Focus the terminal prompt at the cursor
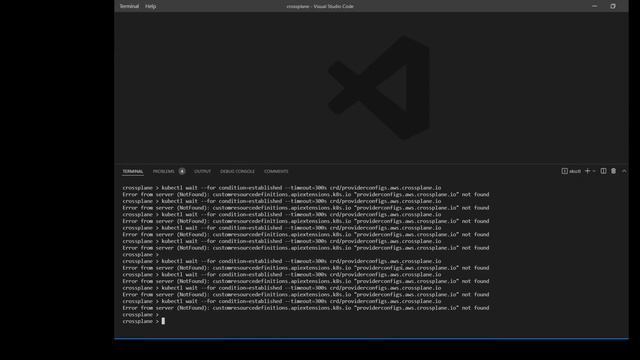Screen dimensions: 640x360 [163, 321]
